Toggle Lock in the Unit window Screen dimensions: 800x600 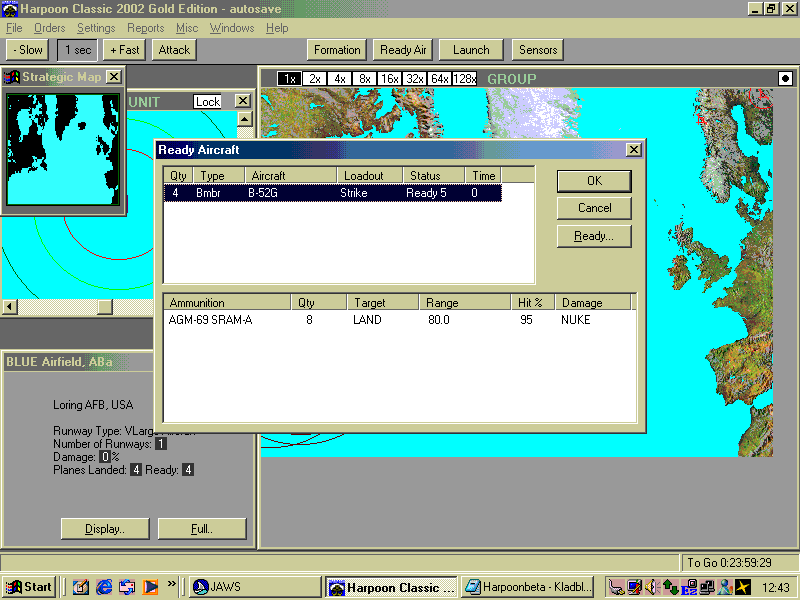click(x=208, y=102)
